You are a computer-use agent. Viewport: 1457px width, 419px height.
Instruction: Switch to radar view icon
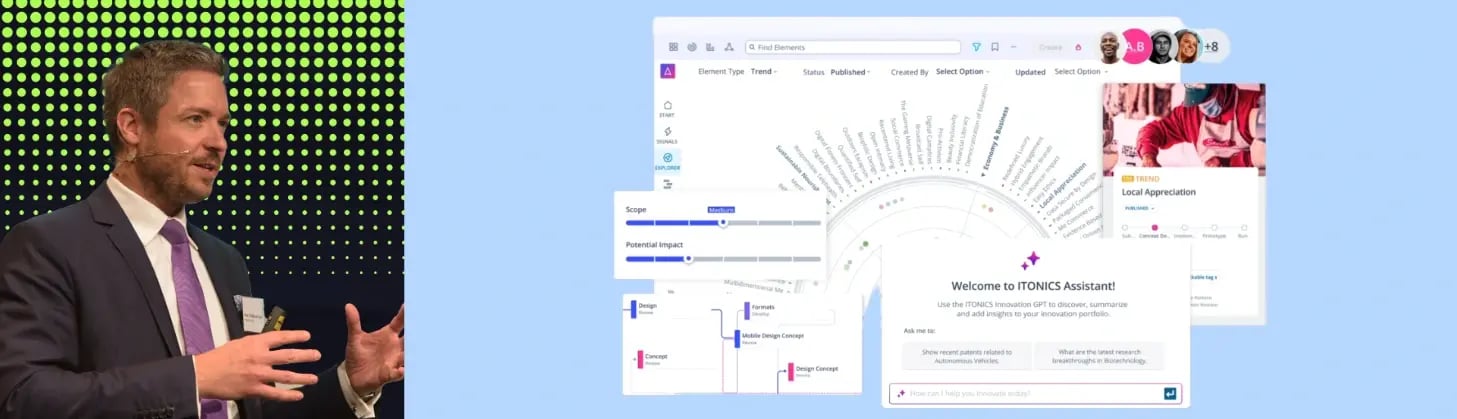coord(692,47)
